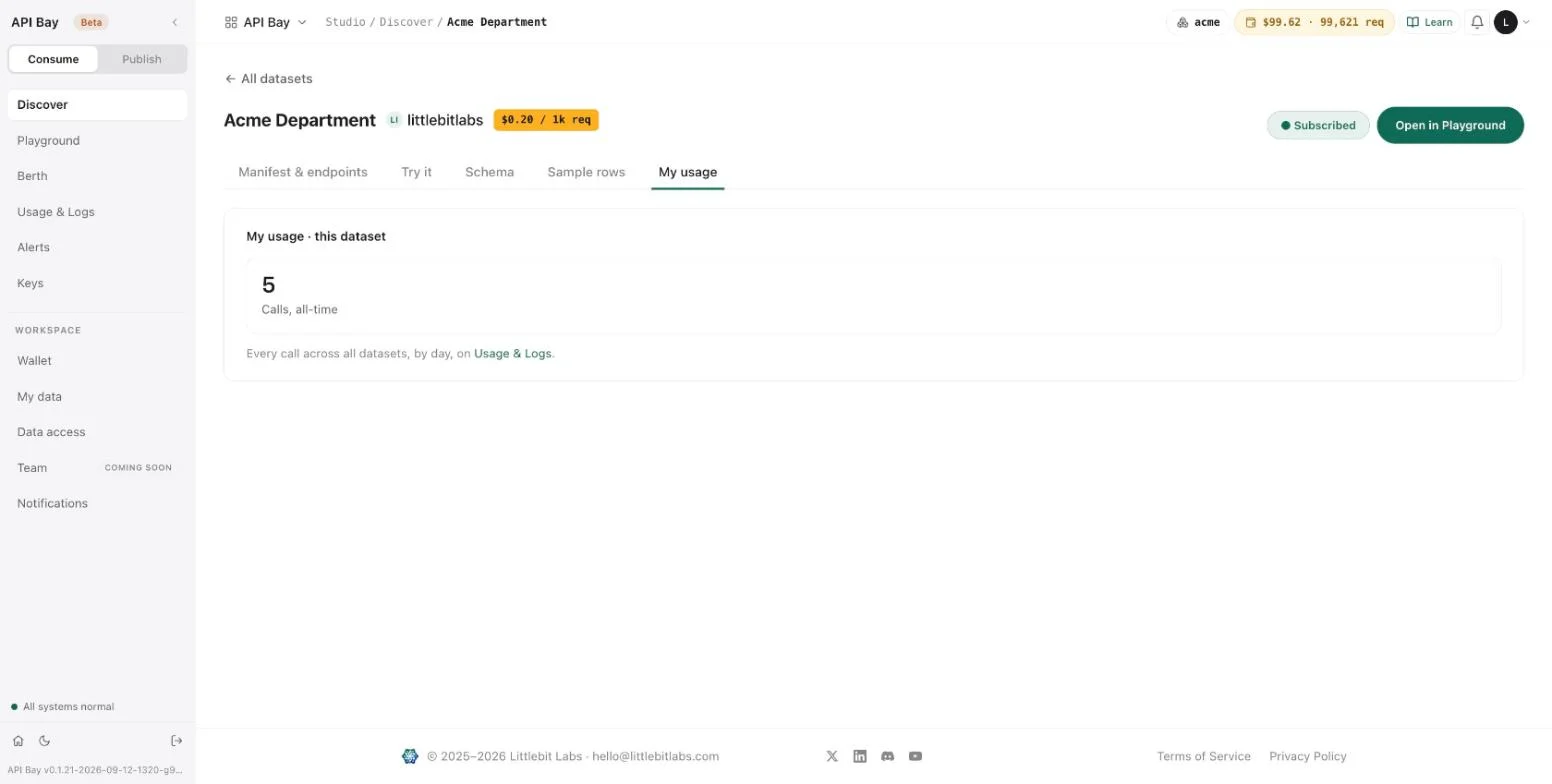Select Manifest & endpoints tab
The width and height of the screenshot is (1552, 784).
pos(303,172)
